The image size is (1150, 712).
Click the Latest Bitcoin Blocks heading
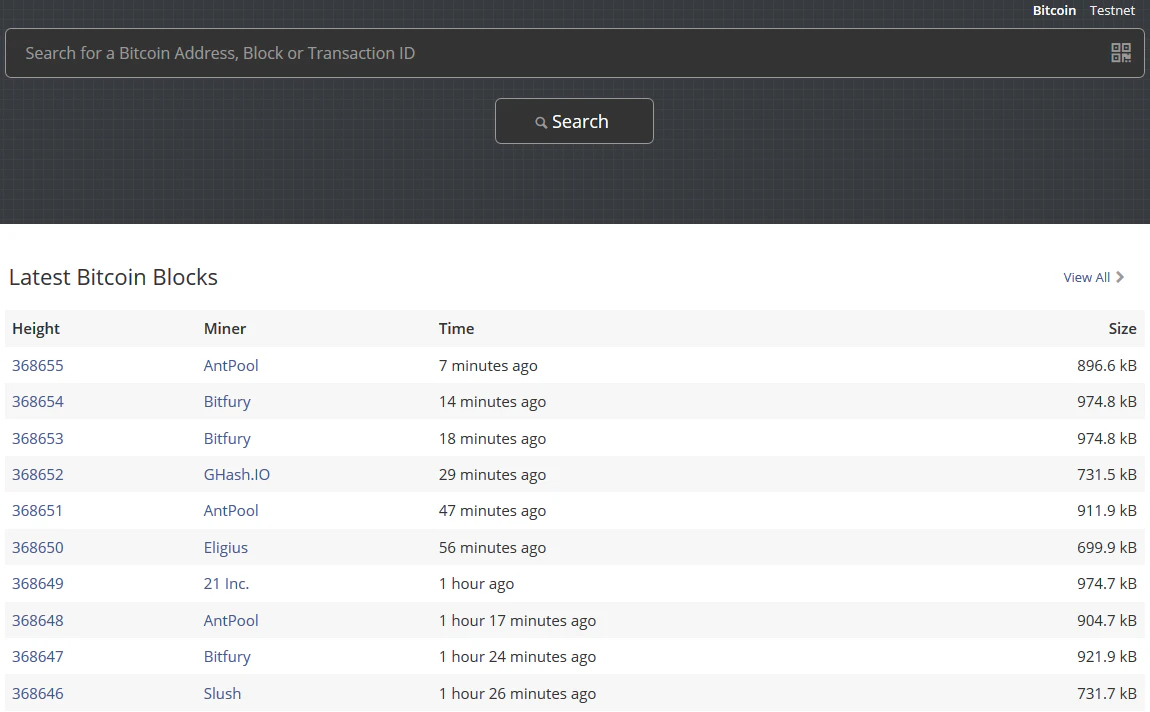pos(113,277)
